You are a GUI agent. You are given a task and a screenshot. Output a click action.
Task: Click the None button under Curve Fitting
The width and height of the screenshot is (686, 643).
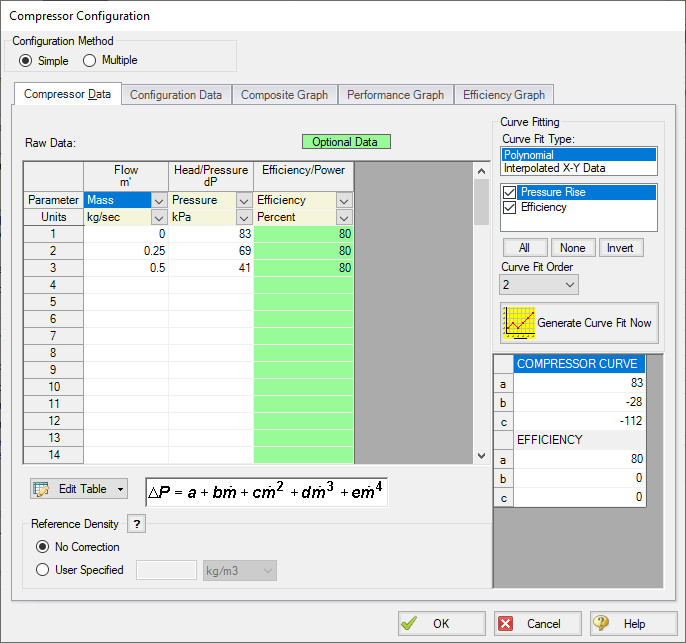pos(573,247)
